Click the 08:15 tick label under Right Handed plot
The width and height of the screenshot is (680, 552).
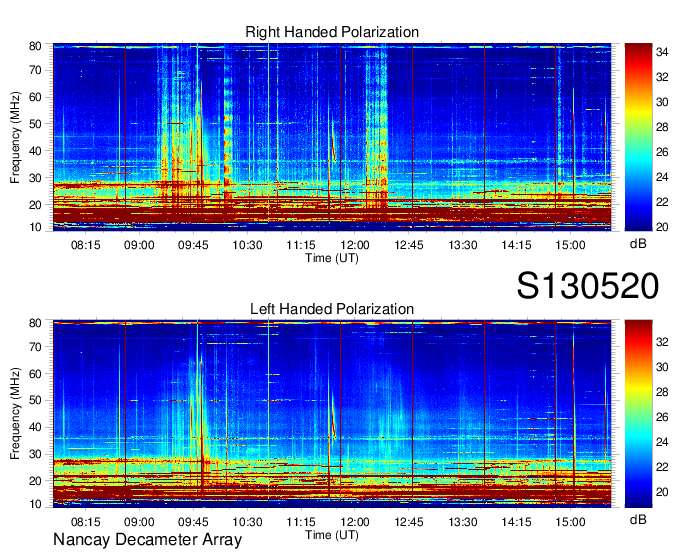(x=85, y=245)
